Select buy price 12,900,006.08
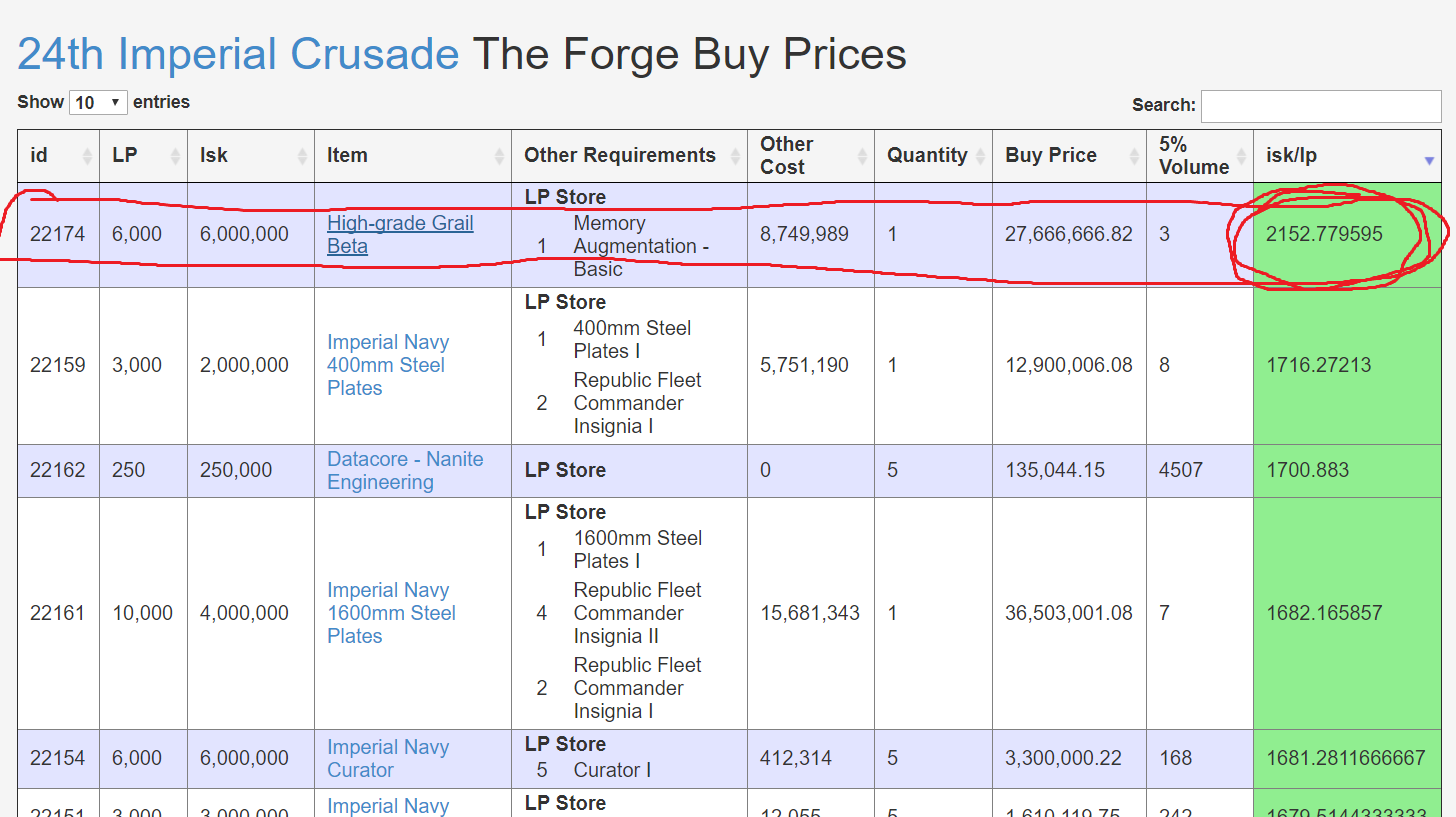This screenshot has height=817, width=1456. pyautogui.click(x=1069, y=365)
